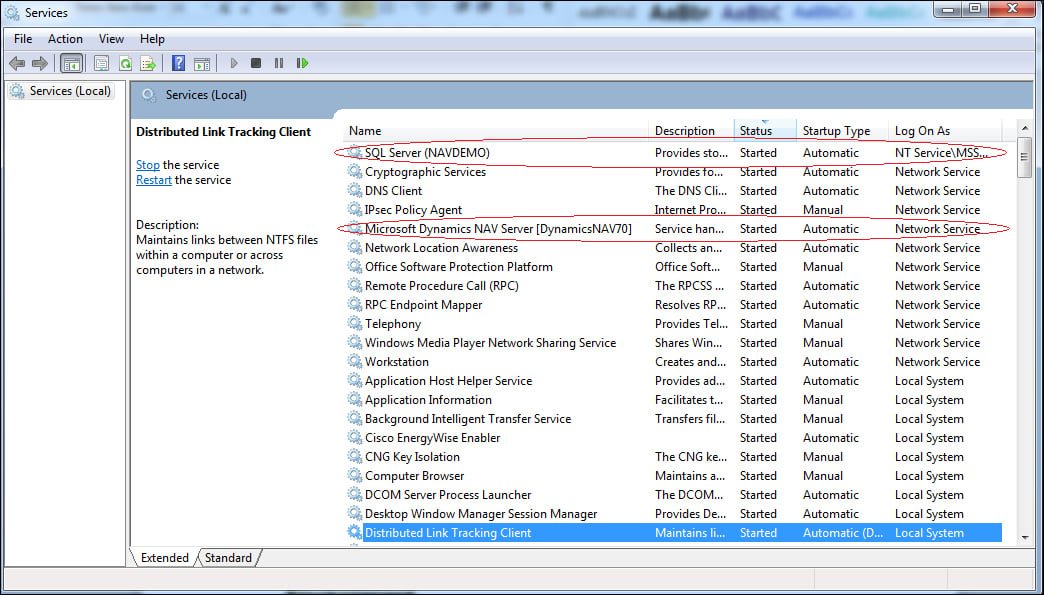Select Windows Media Player Network Sharing Service
Viewport: 1044px width, 595px height.
coord(490,343)
